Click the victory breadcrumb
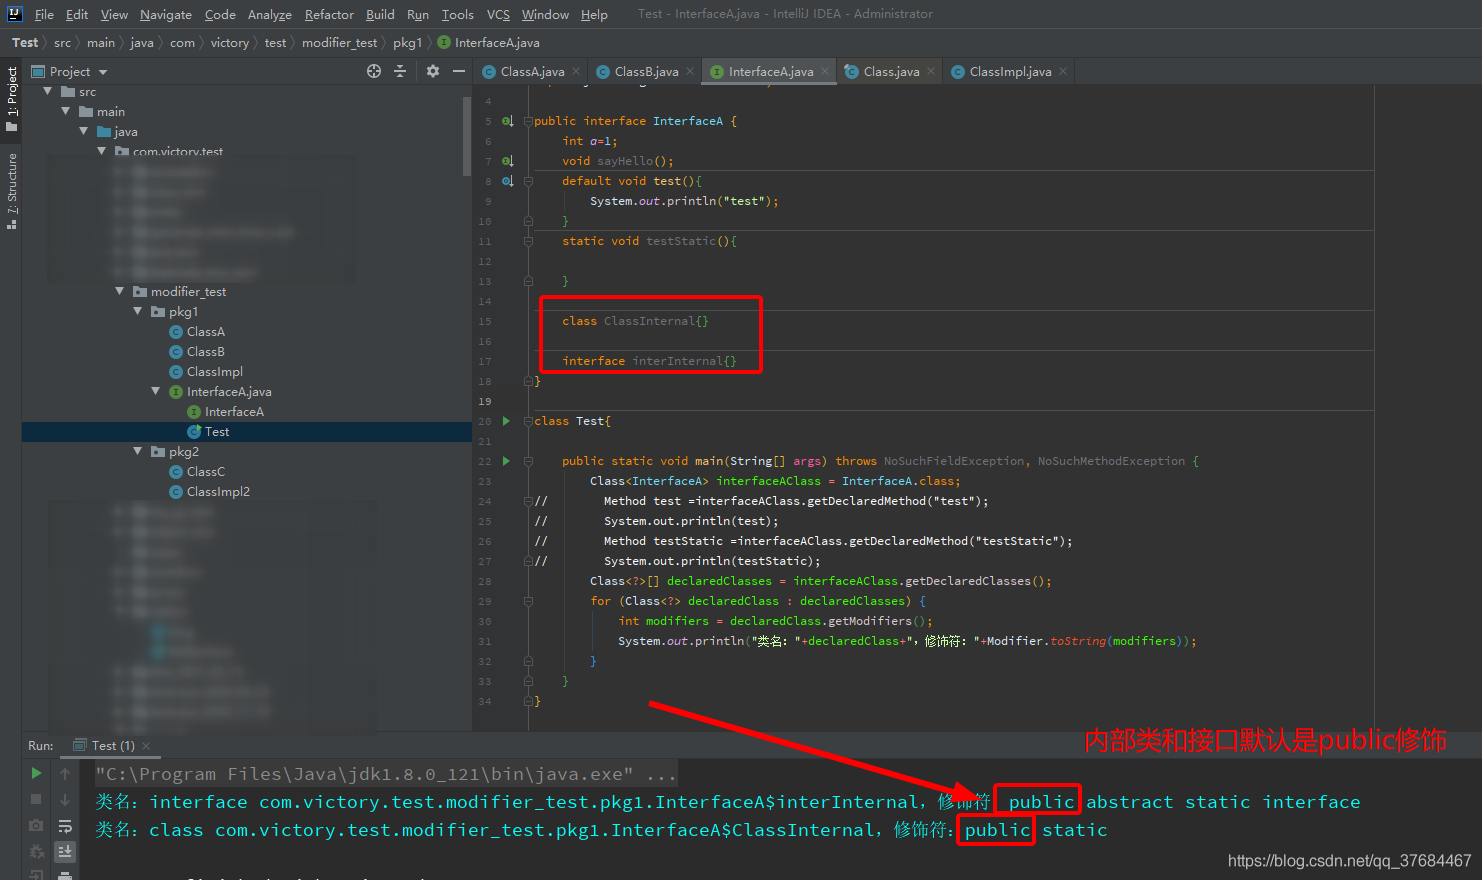 tap(229, 43)
